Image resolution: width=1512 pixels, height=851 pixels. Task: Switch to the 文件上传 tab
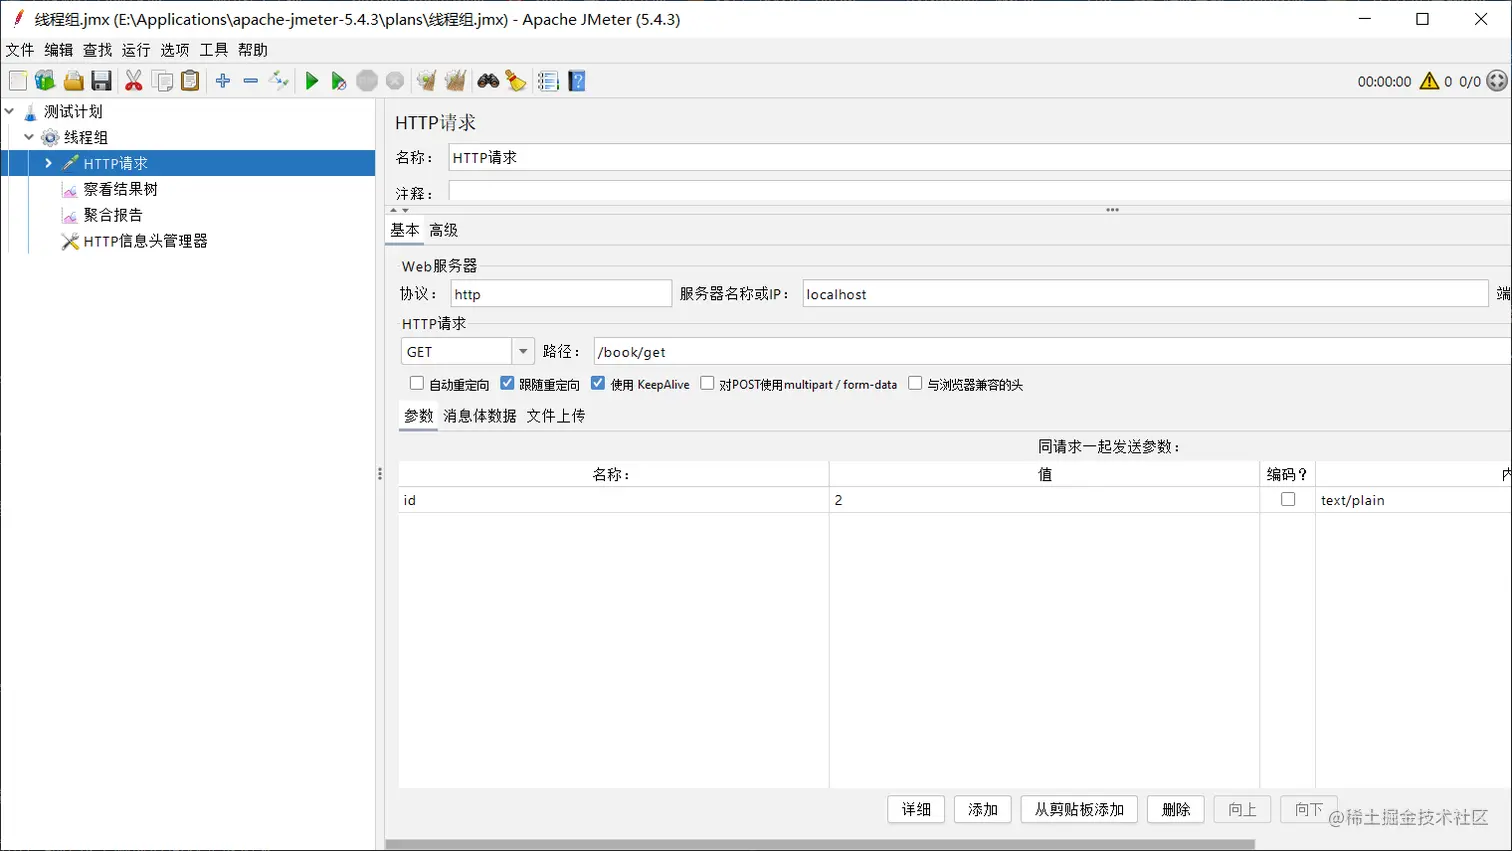(x=556, y=416)
